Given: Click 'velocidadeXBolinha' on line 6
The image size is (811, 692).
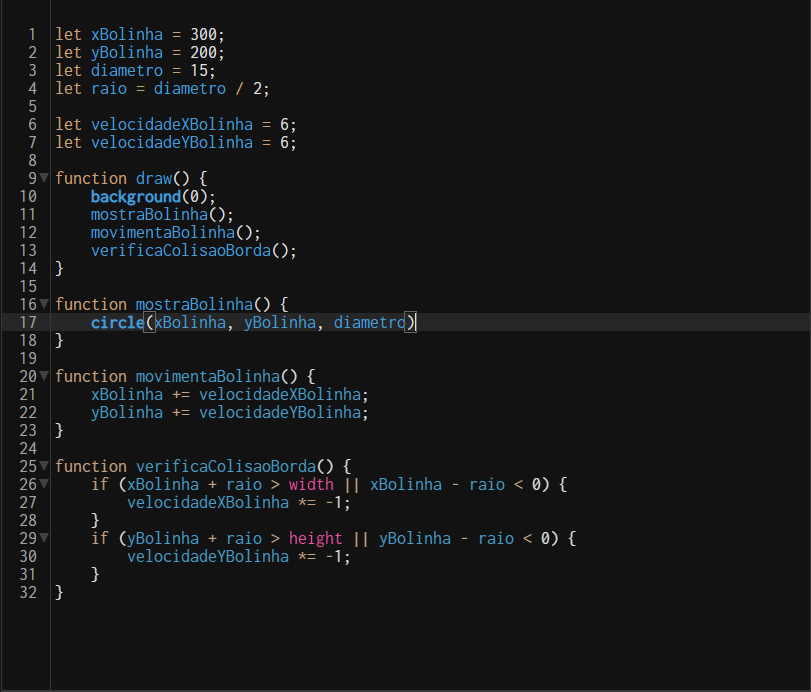Looking at the screenshot, I should point(172,125).
